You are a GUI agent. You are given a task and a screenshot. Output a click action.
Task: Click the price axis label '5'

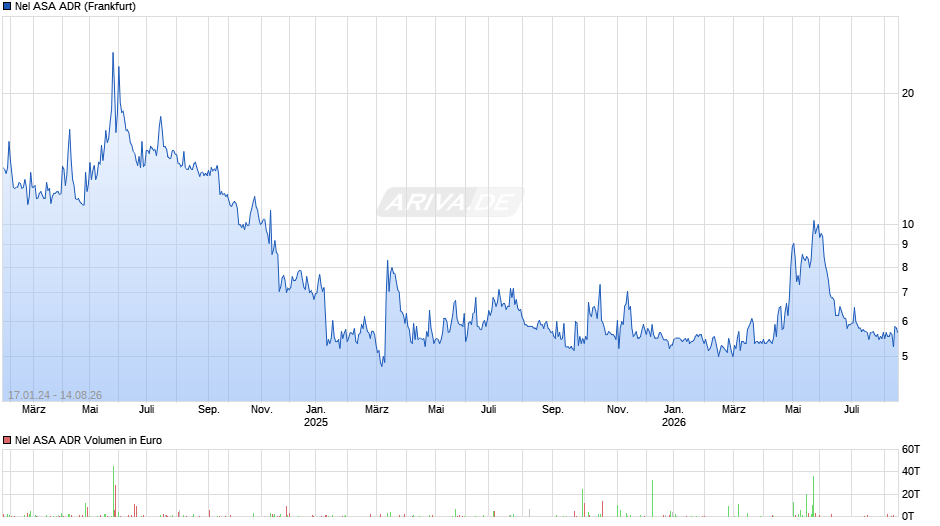tap(905, 356)
